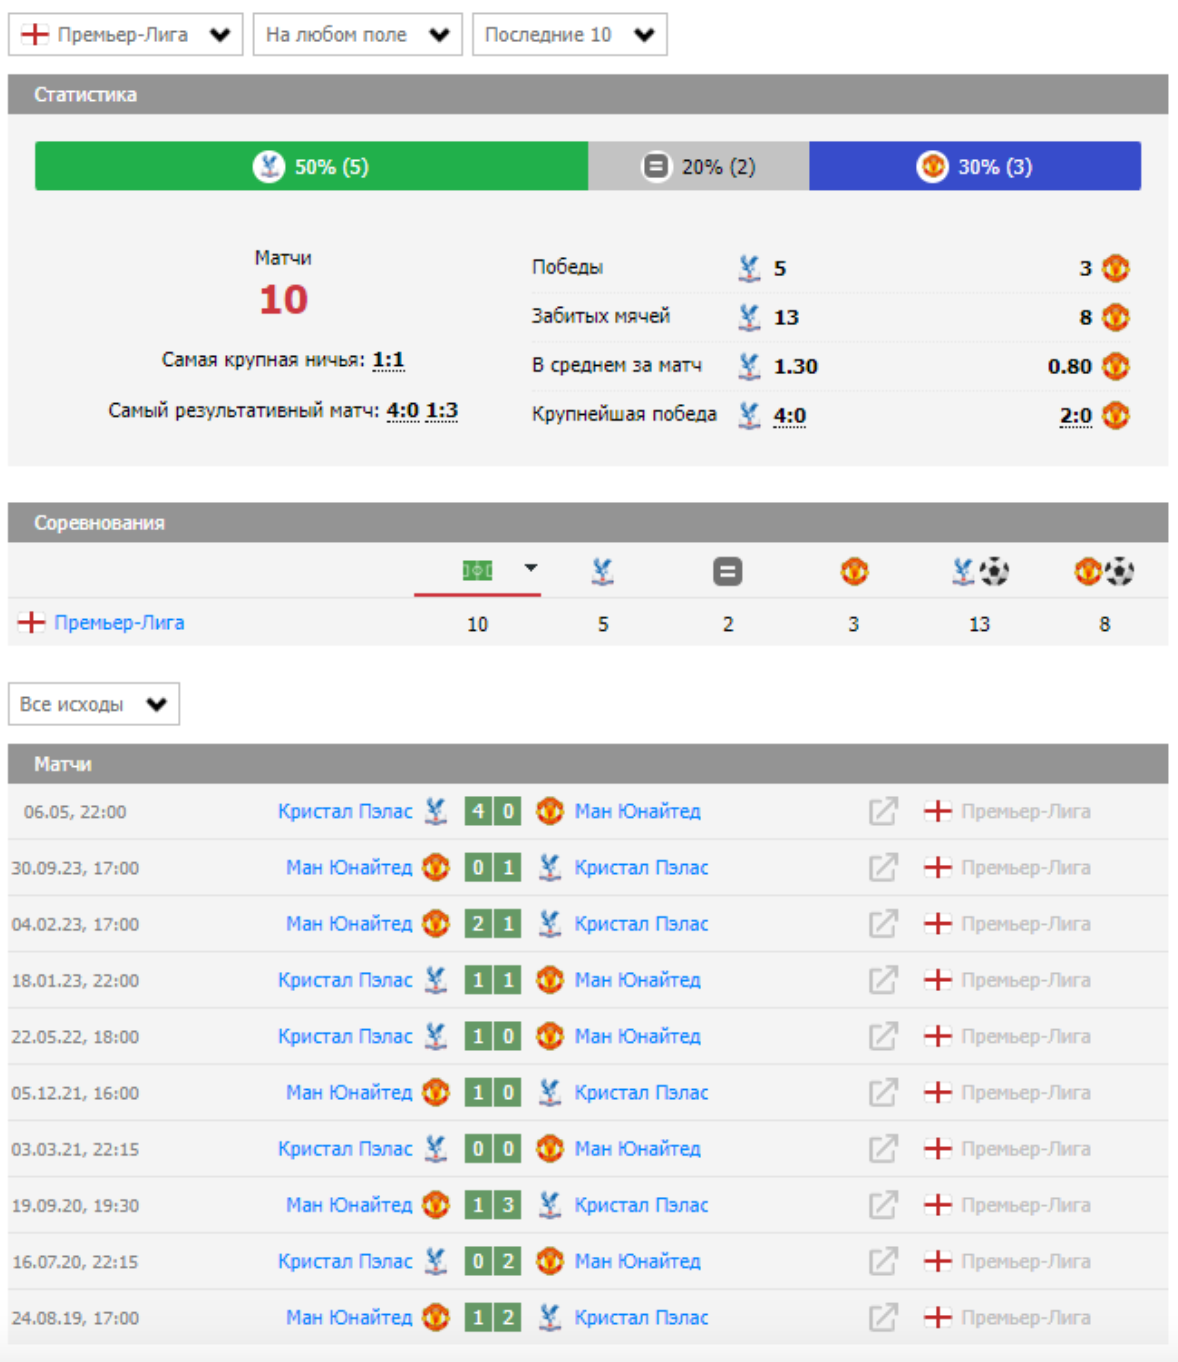Viewport: 1178px width, 1362px height.
Task: Open Кристал Пэлас link in 06.05 match
Action: pos(344,811)
